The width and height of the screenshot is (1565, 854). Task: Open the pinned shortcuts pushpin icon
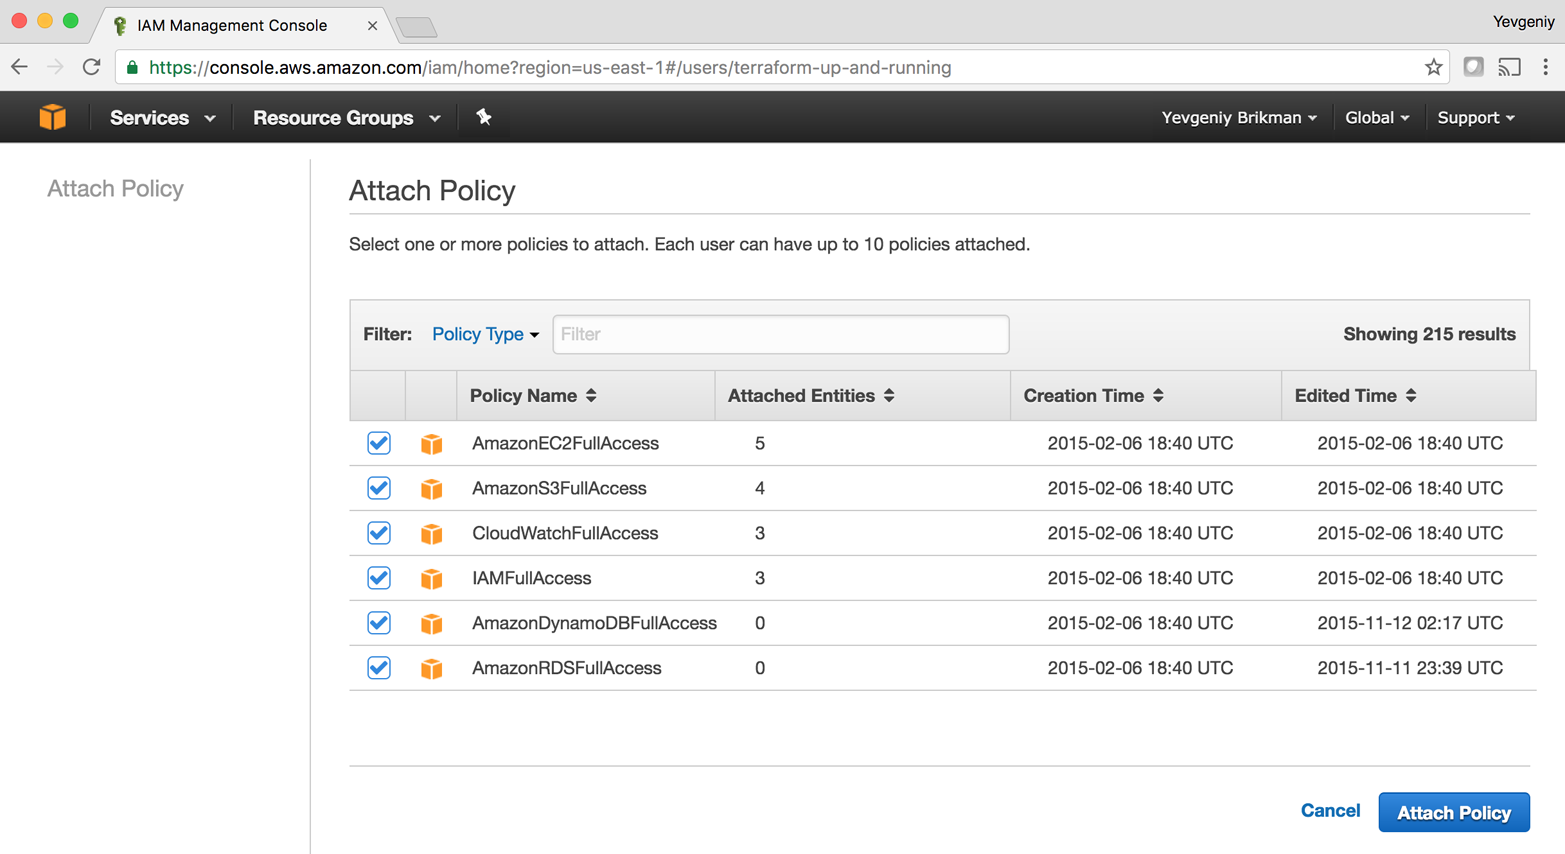[x=484, y=117]
